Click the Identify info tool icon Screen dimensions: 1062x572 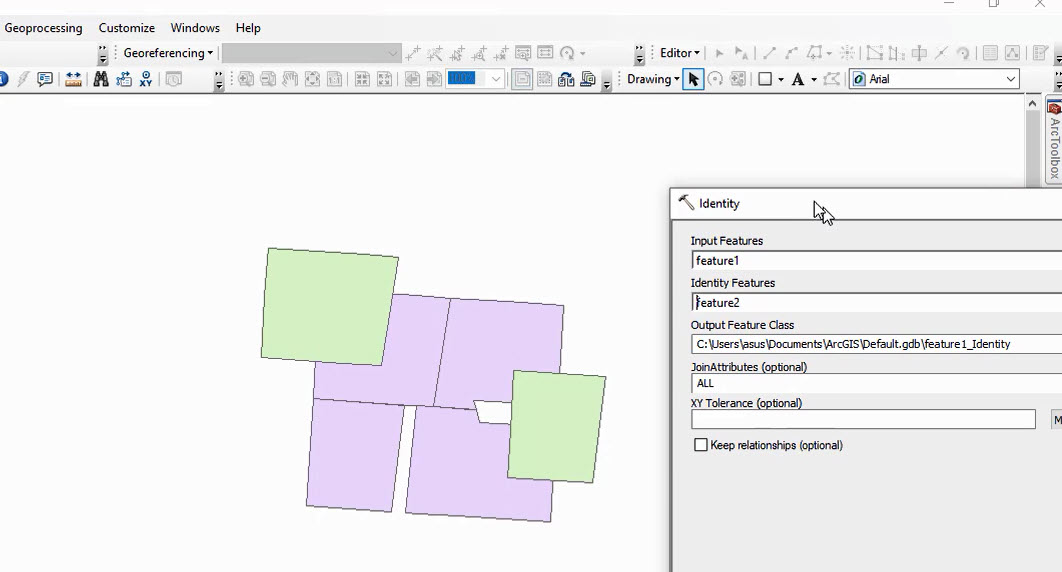click(3, 79)
